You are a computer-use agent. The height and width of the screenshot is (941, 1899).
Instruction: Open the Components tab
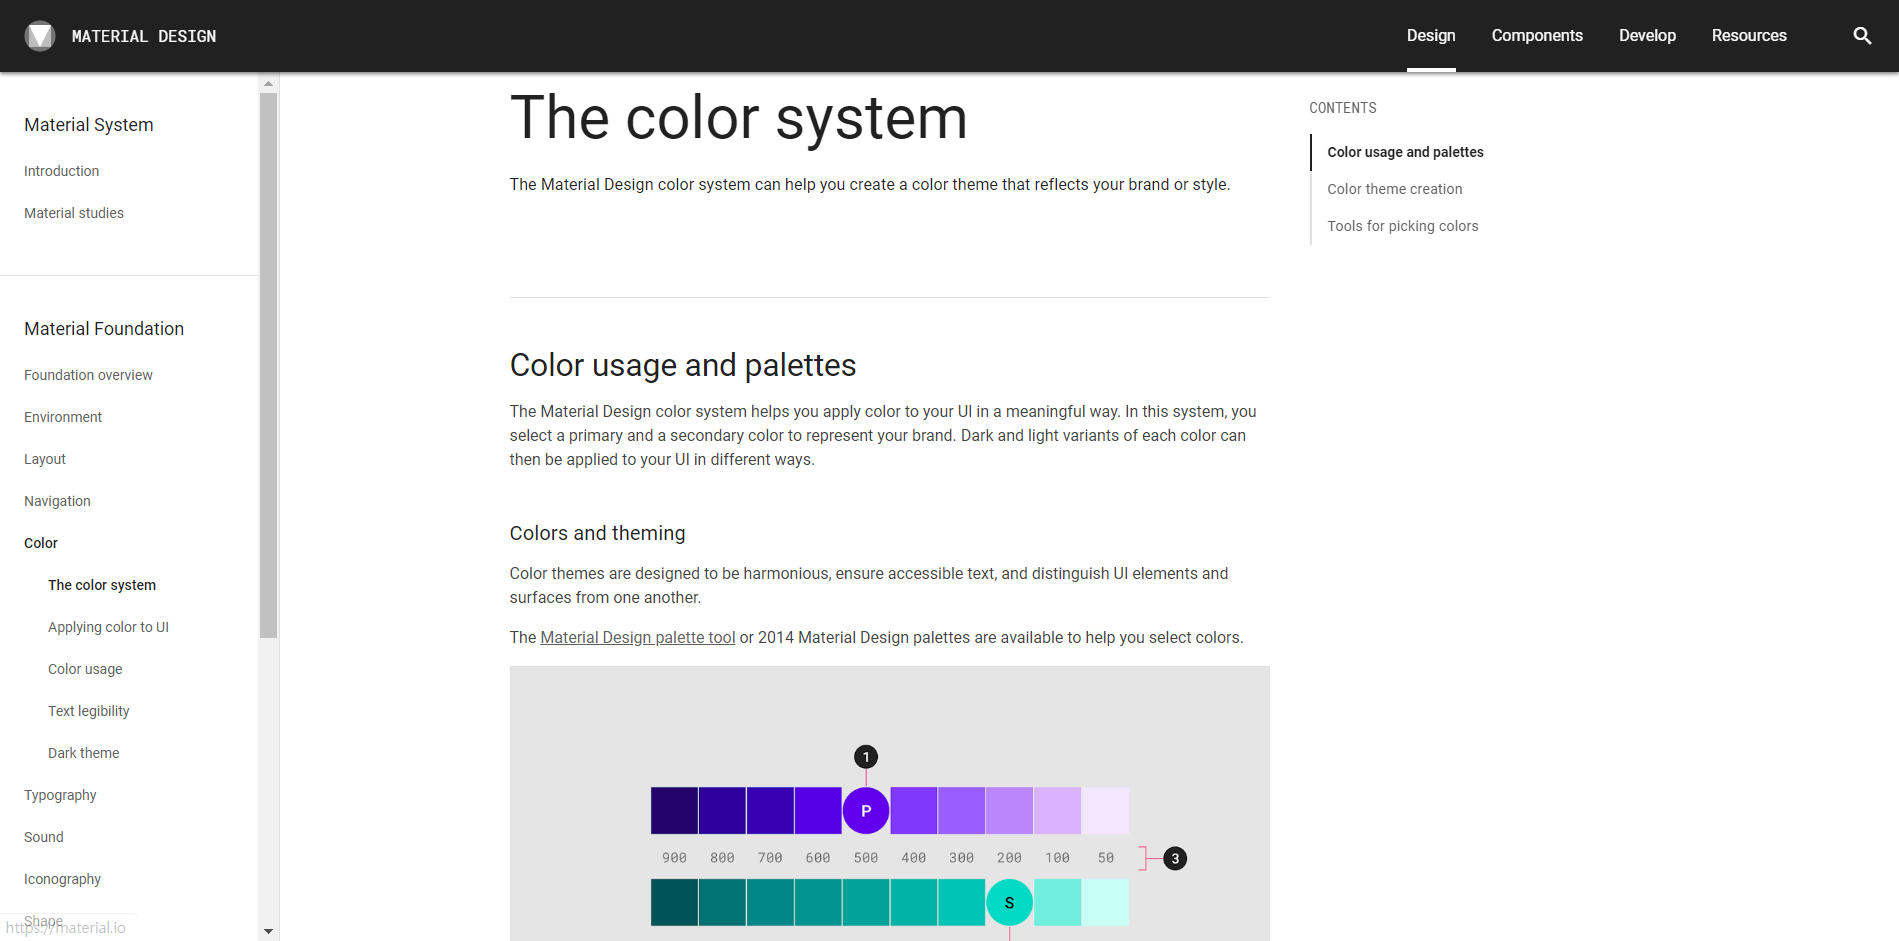(1537, 36)
